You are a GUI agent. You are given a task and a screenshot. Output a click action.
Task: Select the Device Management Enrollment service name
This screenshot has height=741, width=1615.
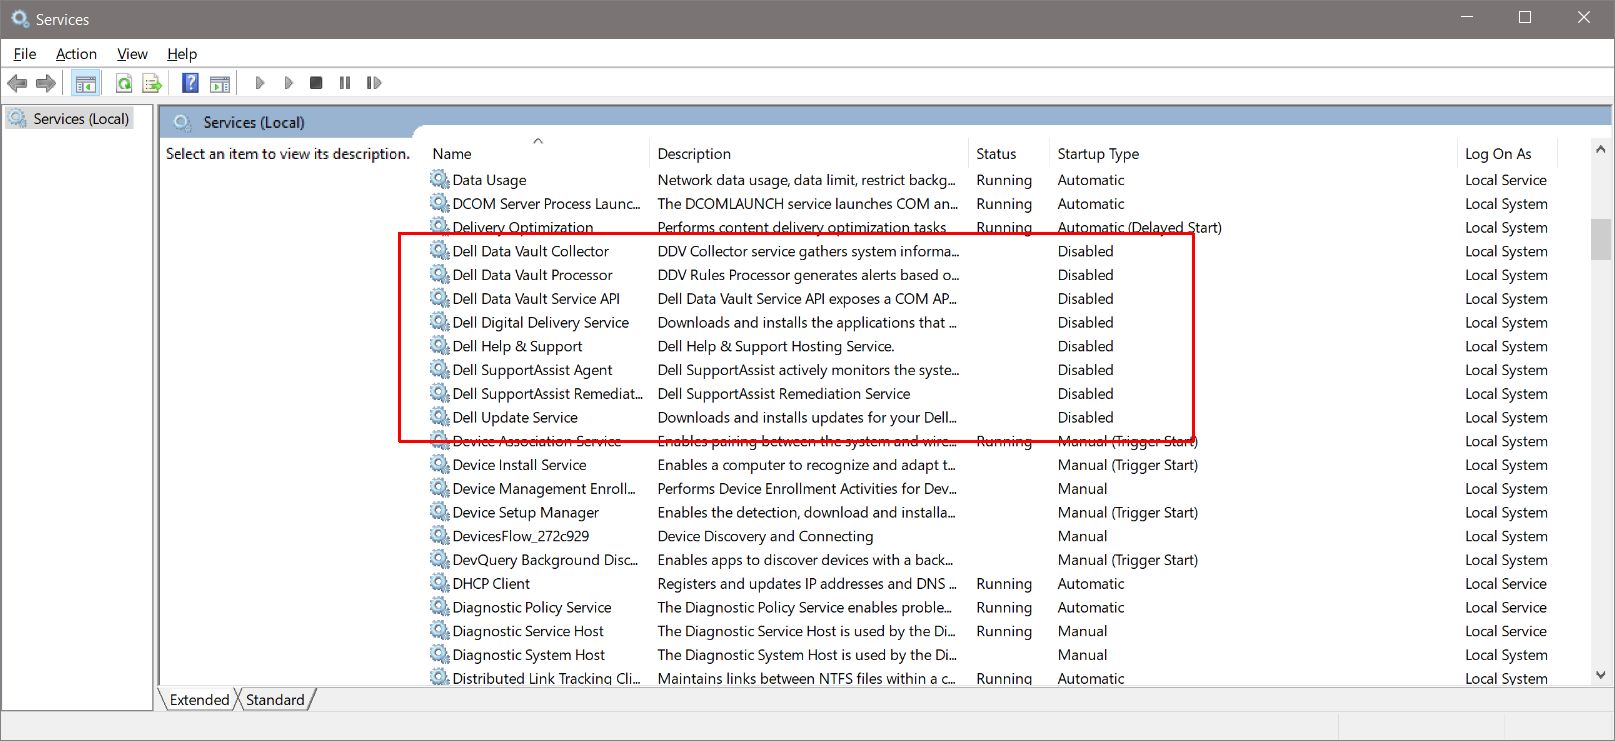(x=544, y=489)
